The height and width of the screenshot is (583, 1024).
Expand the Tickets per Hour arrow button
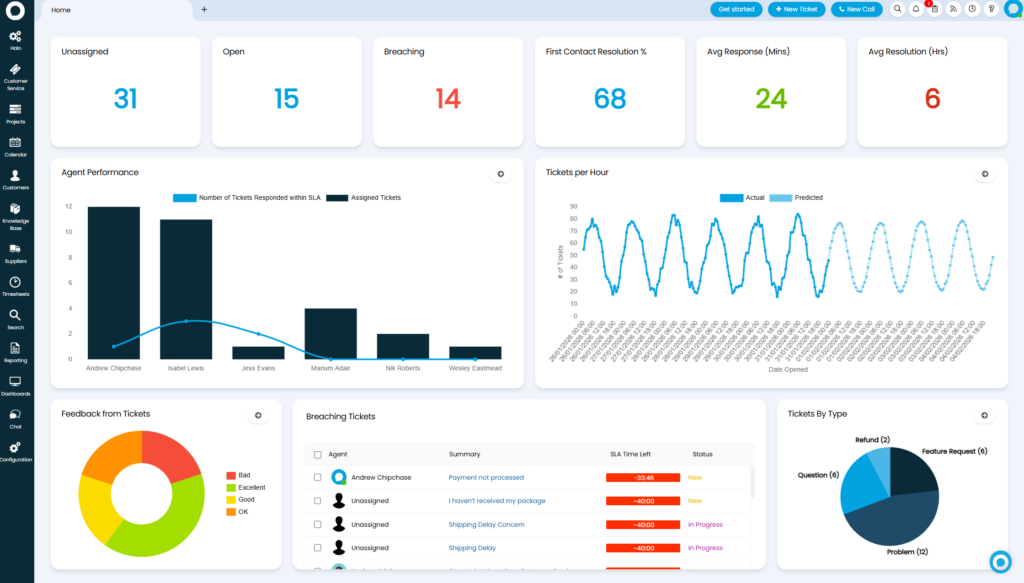pyautogui.click(x=985, y=174)
